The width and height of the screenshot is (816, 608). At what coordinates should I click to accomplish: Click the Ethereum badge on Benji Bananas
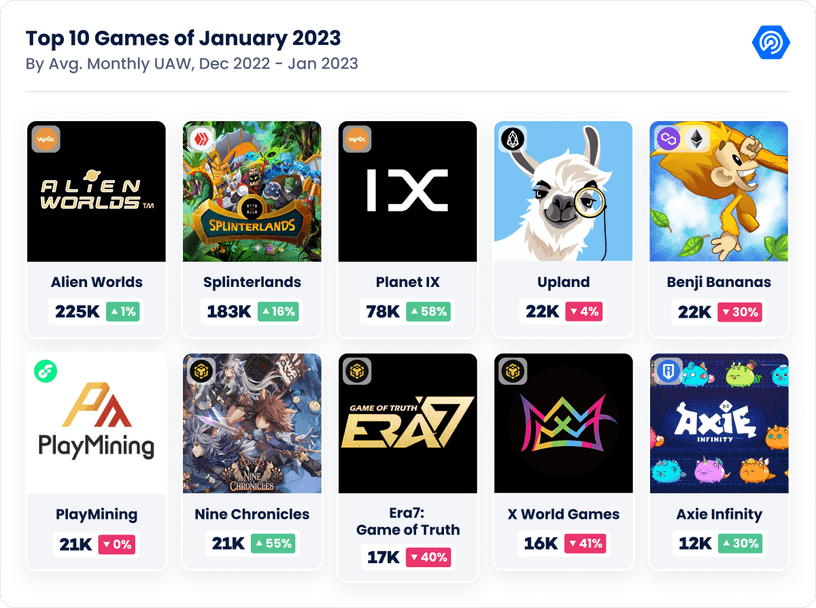click(x=696, y=139)
